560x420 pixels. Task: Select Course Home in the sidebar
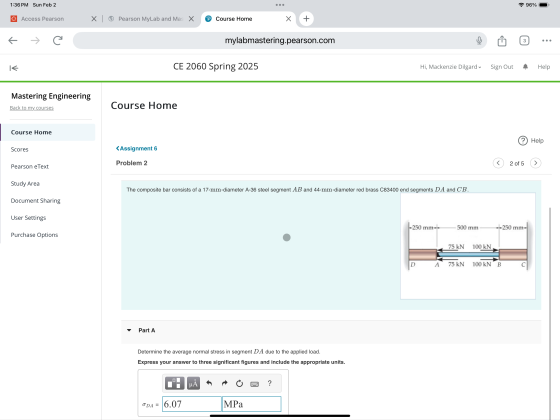pyautogui.click(x=48, y=132)
